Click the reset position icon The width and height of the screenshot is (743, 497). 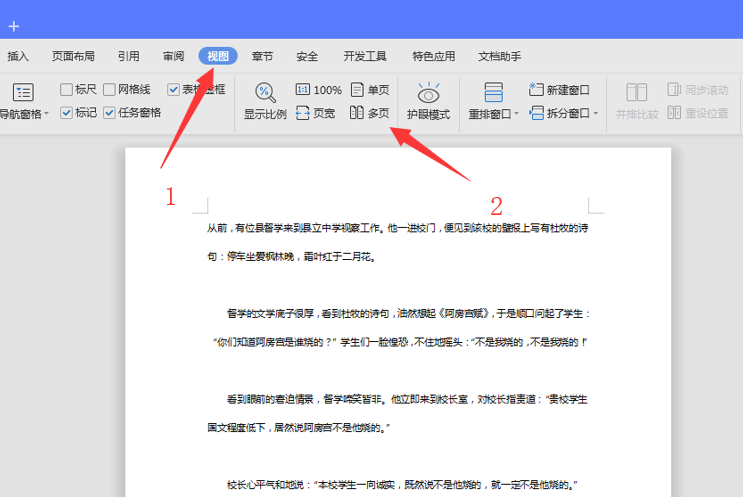click(x=674, y=112)
